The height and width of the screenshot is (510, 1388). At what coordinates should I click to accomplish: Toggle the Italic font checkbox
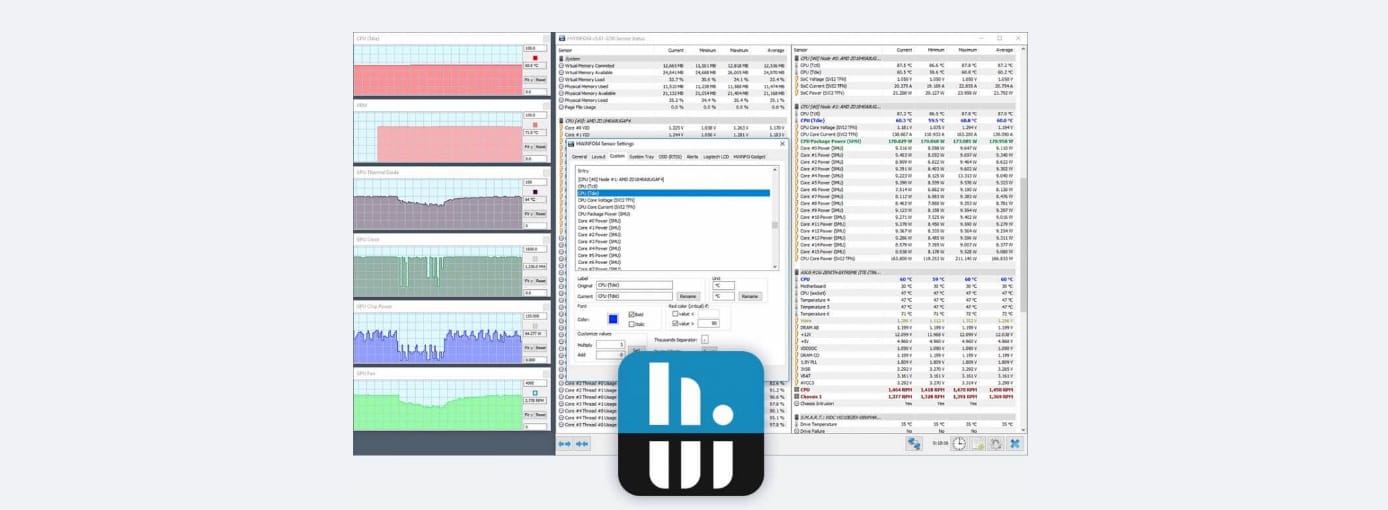click(632, 324)
